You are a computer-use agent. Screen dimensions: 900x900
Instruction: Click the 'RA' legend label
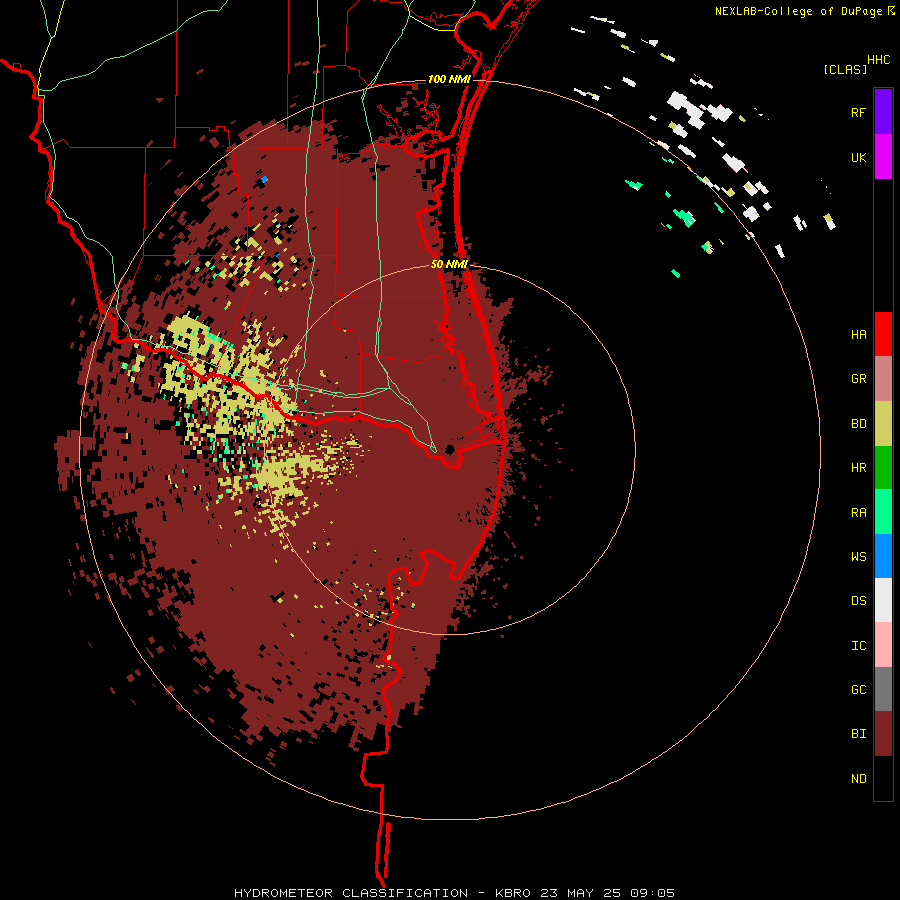pos(858,513)
